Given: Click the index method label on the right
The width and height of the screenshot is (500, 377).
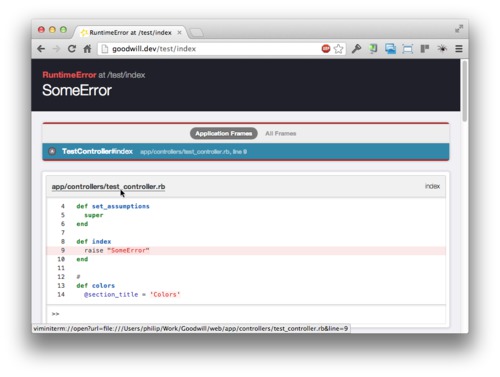Looking at the screenshot, I should point(432,186).
